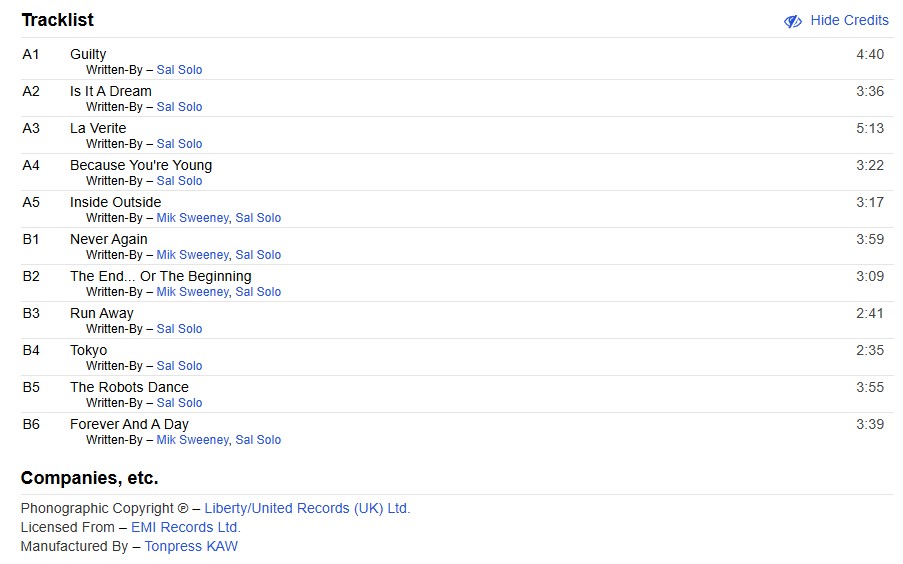
Task: Open Sal Solo under Because You're Young
Action: (179, 181)
